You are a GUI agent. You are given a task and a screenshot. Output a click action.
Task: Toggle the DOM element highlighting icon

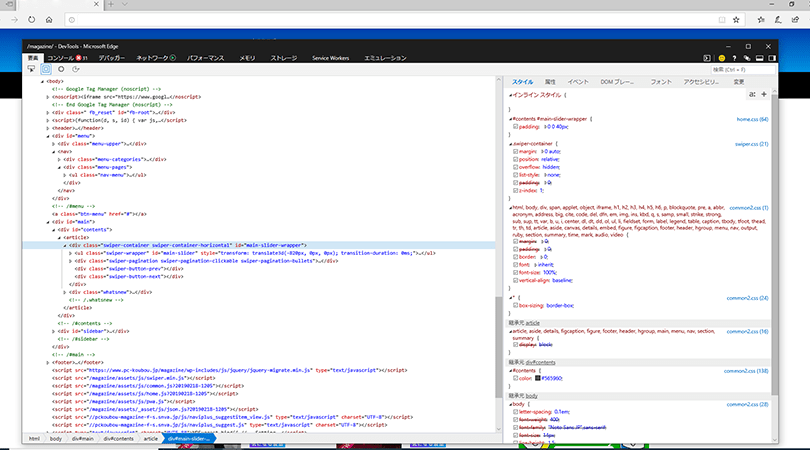coord(46,70)
